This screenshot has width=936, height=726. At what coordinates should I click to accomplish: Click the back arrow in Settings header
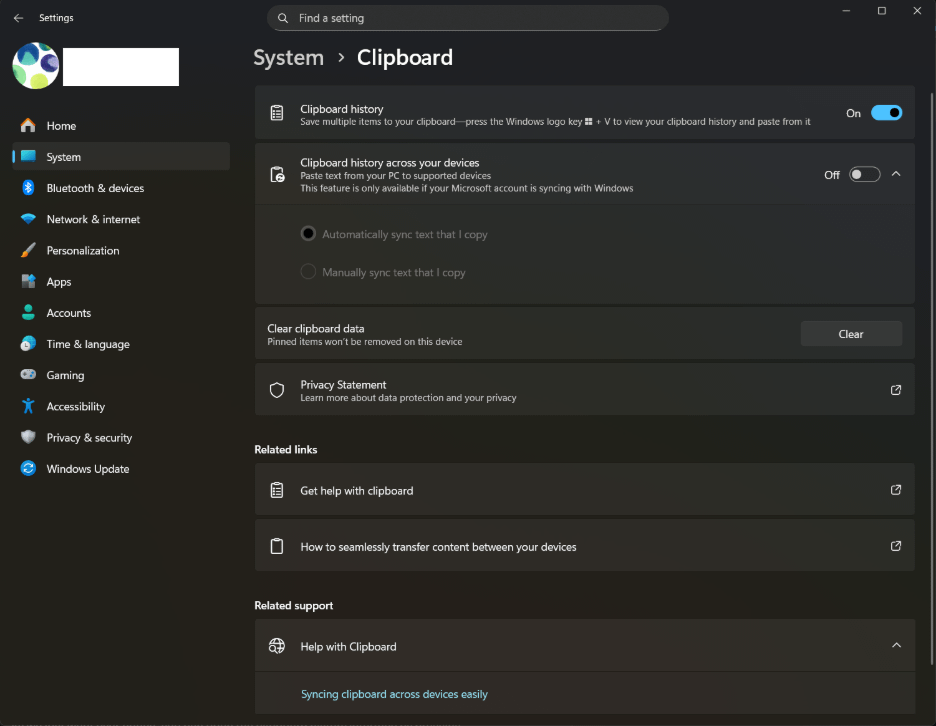pos(19,18)
